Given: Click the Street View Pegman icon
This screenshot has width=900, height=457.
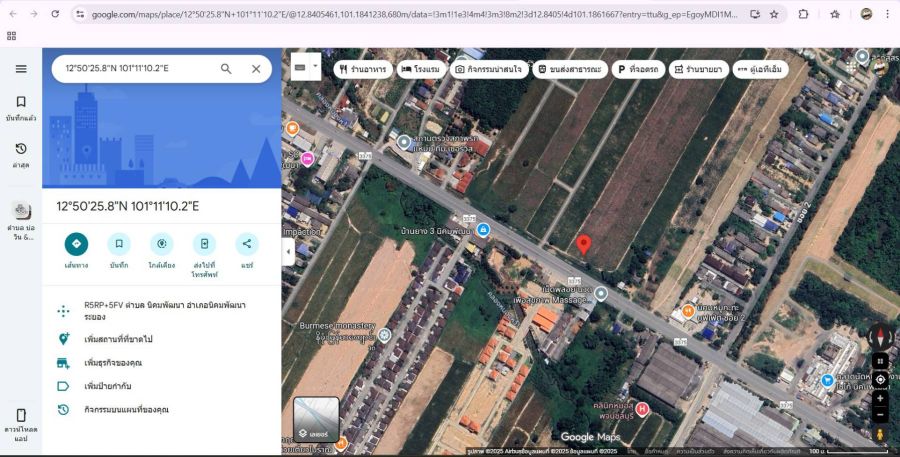Looking at the screenshot, I should tap(880, 435).
